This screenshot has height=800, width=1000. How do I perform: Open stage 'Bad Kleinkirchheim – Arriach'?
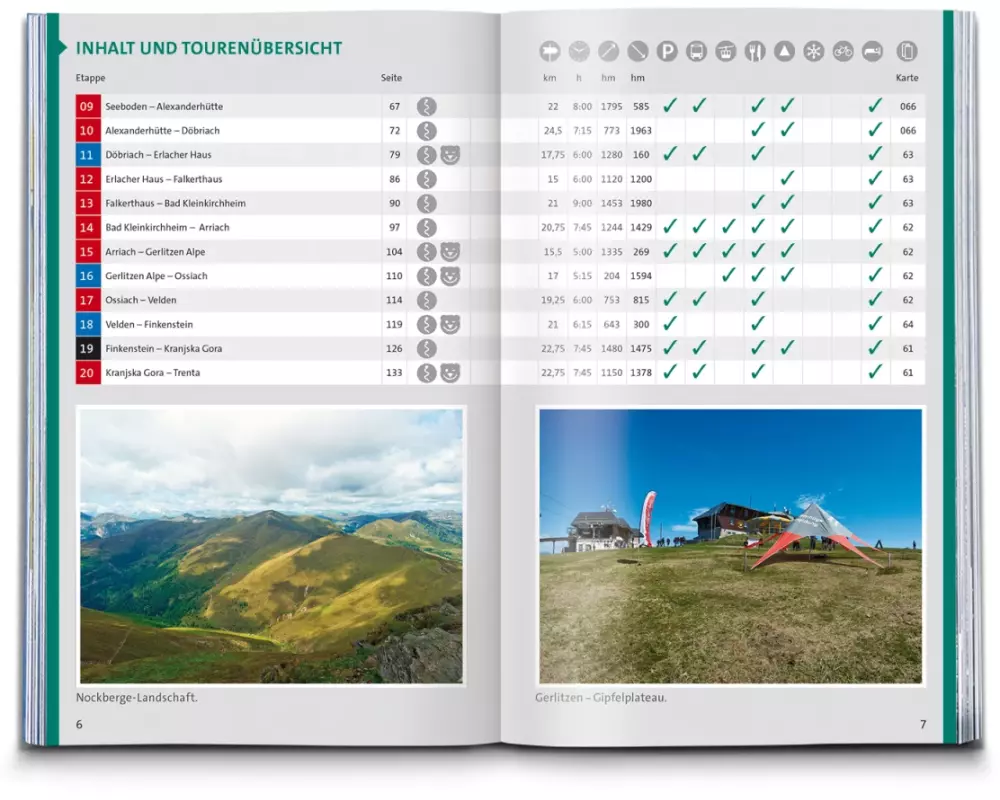(x=167, y=227)
